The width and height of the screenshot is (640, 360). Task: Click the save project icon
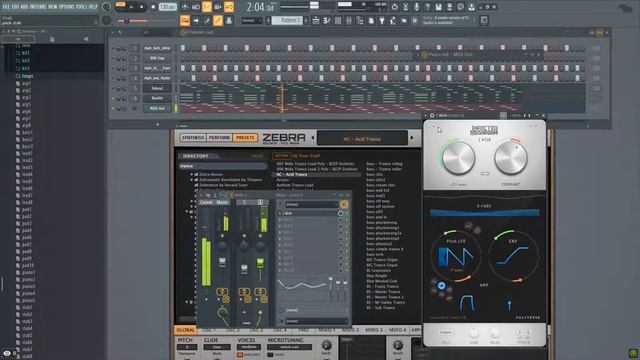coord(438,7)
